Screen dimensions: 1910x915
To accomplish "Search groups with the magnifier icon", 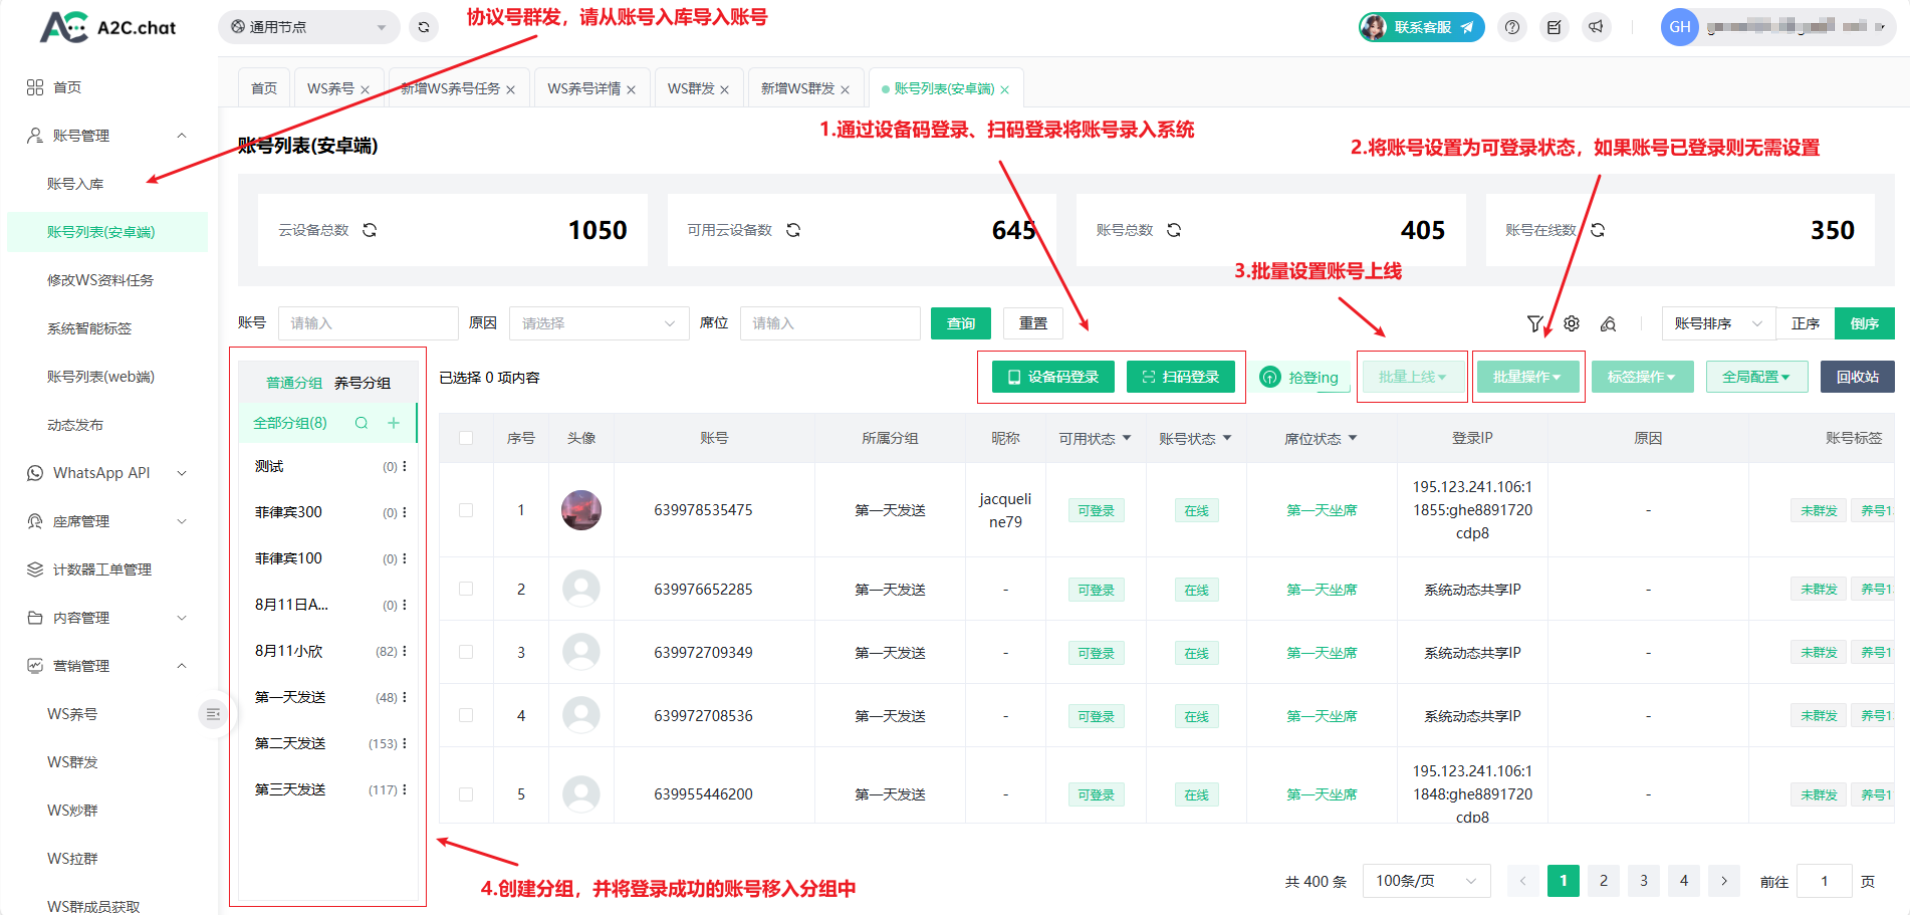I will [x=361, y=423].
